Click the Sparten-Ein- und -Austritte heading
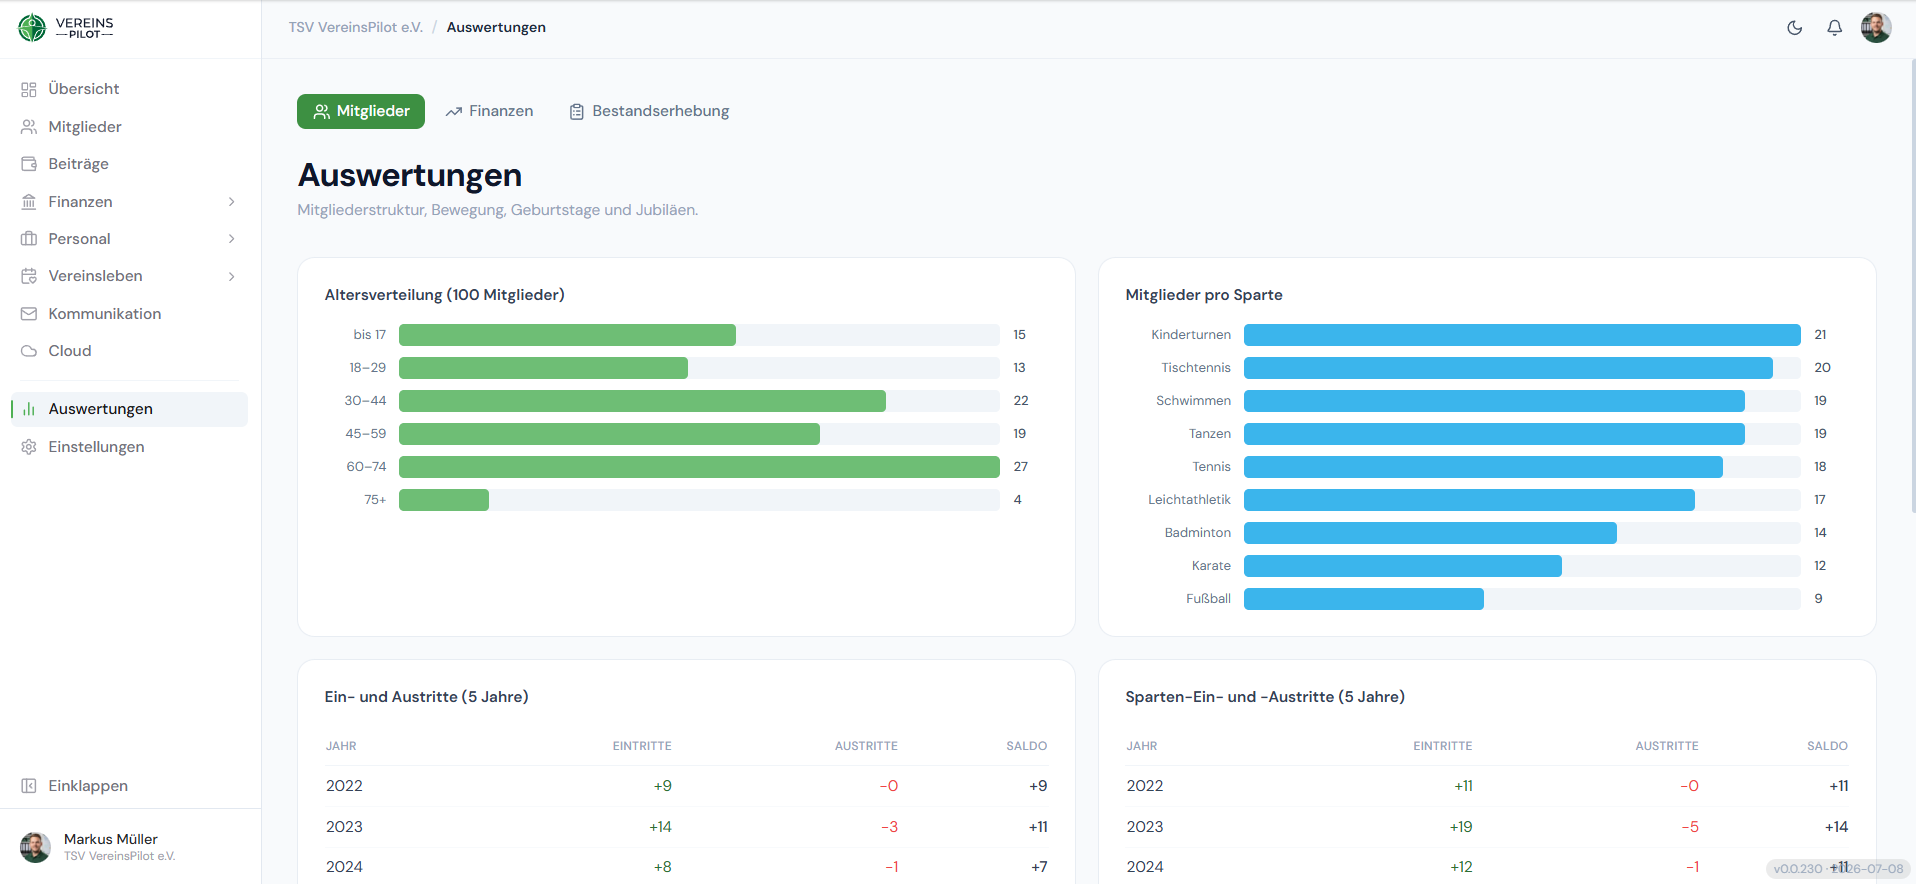Screen dimensions: 1916x884 click(x=1265, y=697)
